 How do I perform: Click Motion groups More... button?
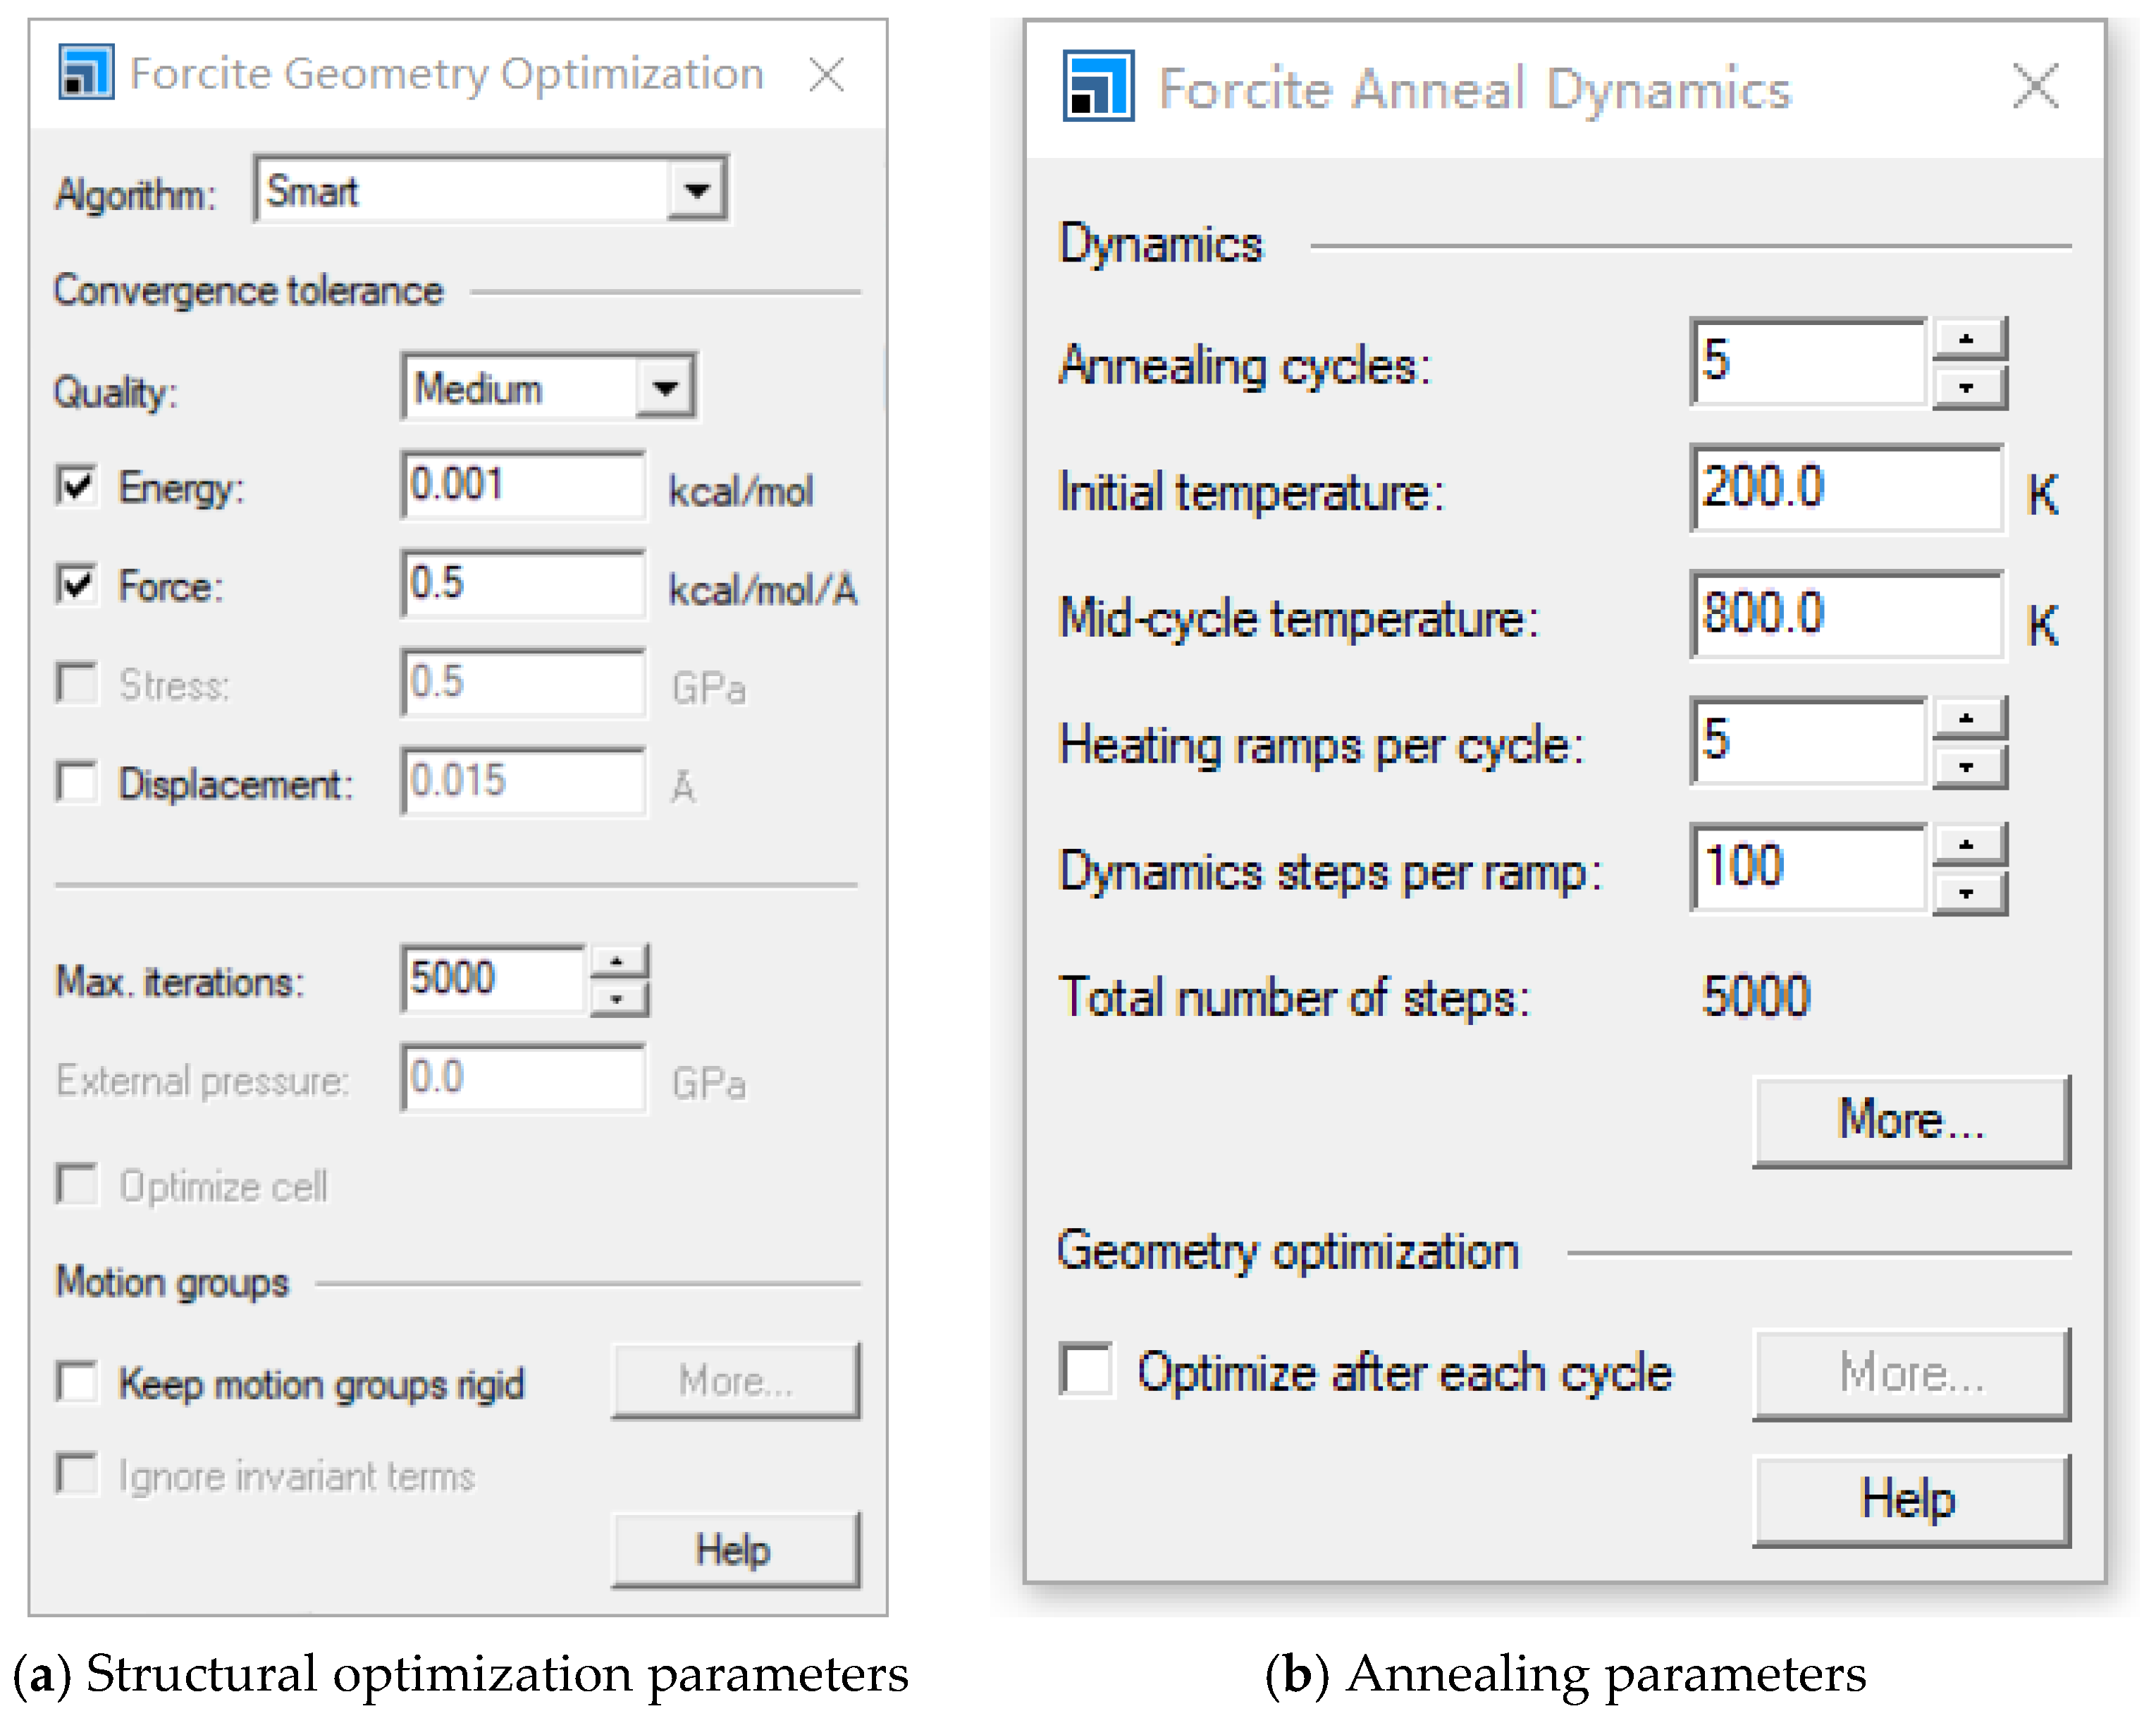point(735,1380)
